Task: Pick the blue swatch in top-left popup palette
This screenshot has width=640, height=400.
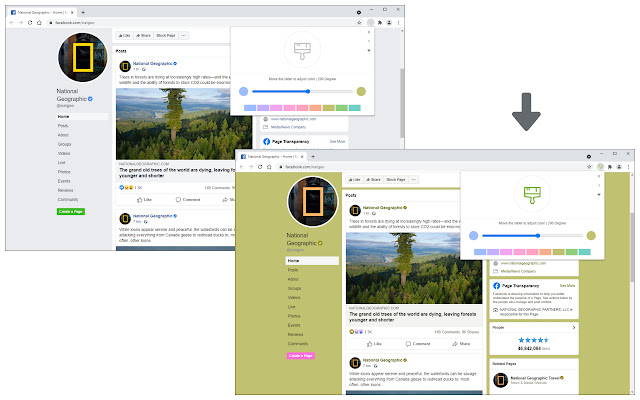Action: click(250, 108)
